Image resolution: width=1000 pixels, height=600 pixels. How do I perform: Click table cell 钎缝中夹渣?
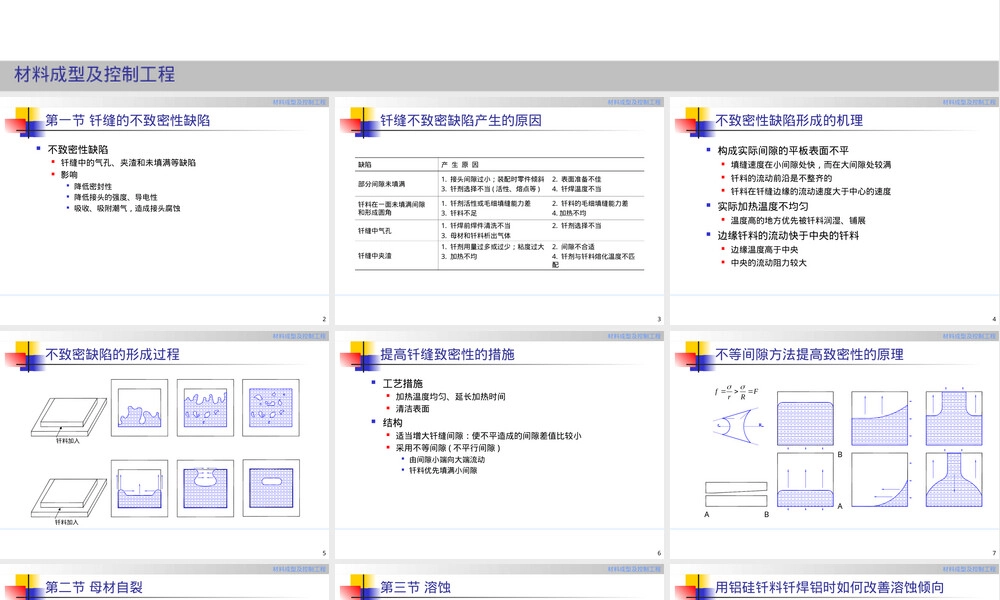tap(374, 256)
